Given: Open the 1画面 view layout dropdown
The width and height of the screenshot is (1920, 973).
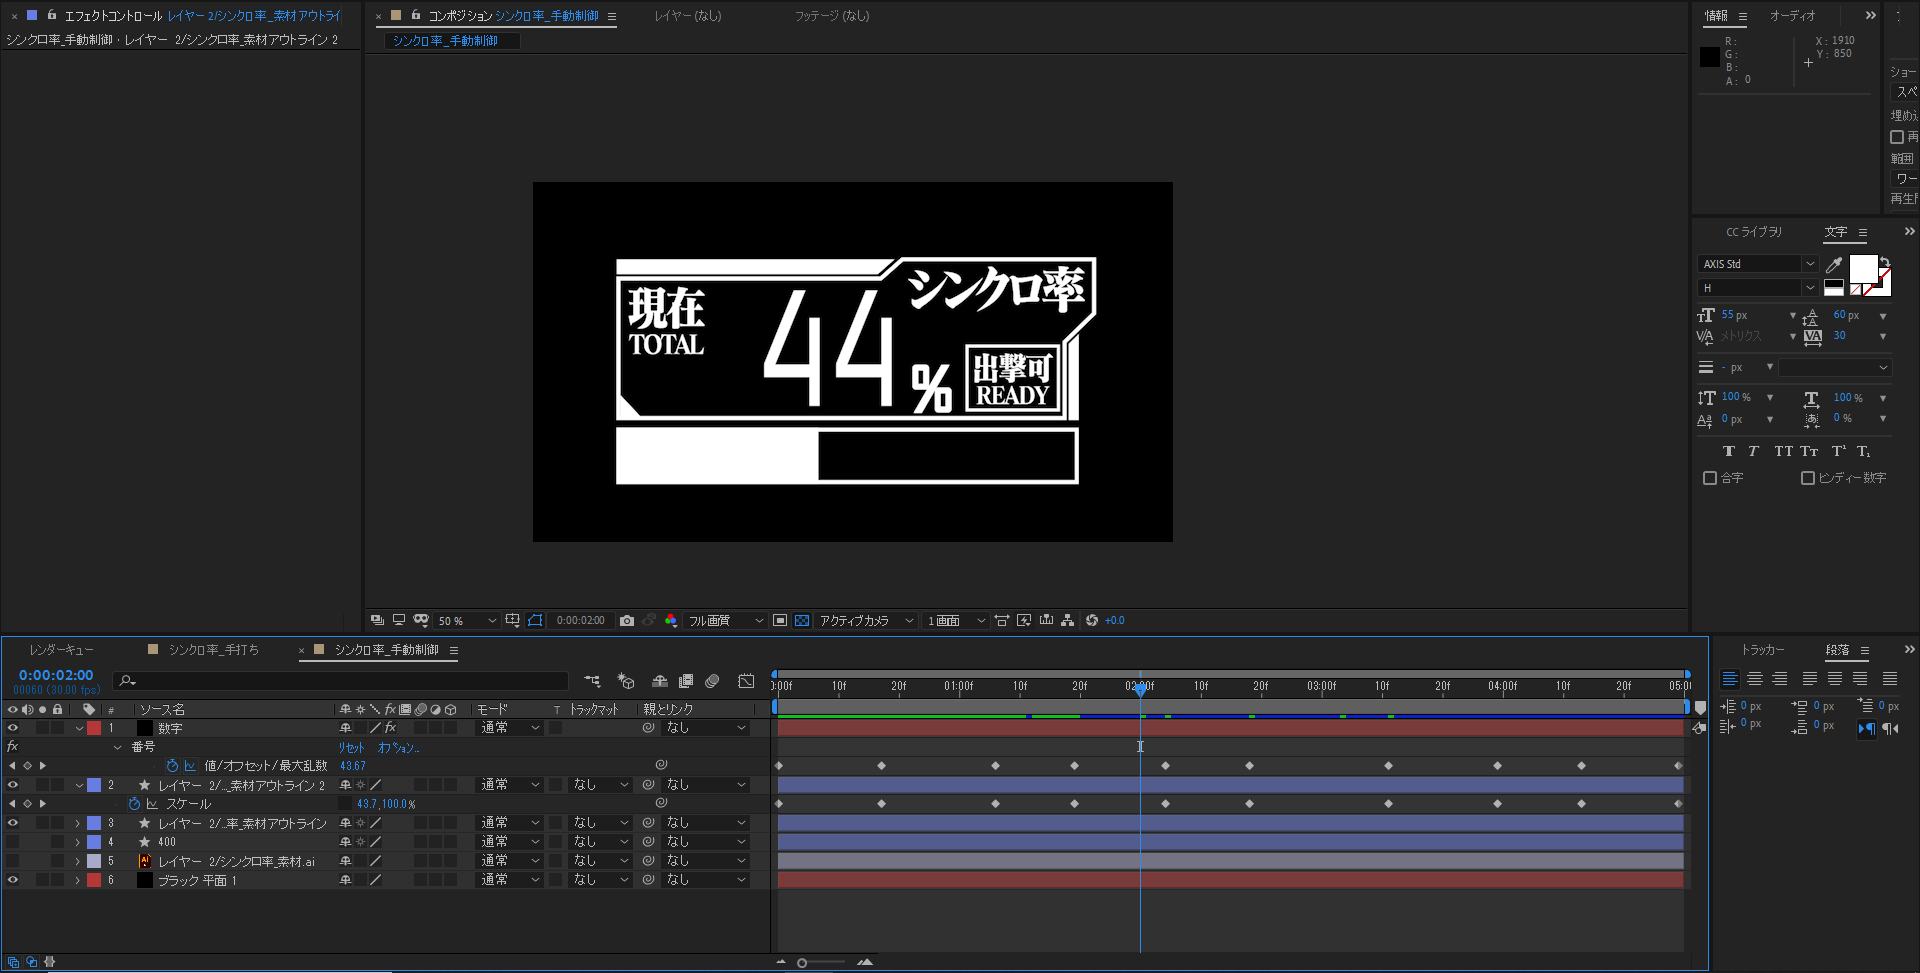Looking at the screenshot, I should 956,621.
